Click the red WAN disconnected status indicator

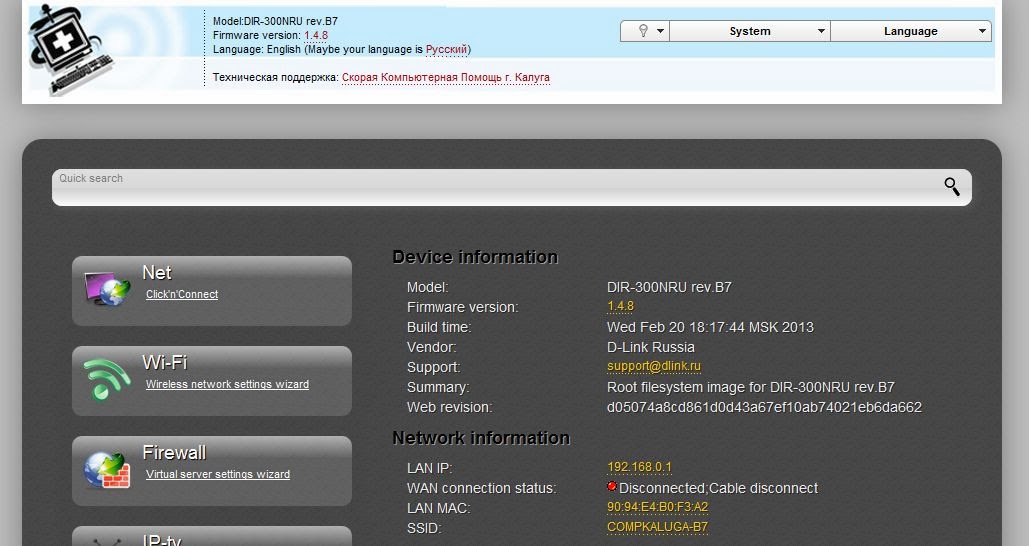(612, 486)
